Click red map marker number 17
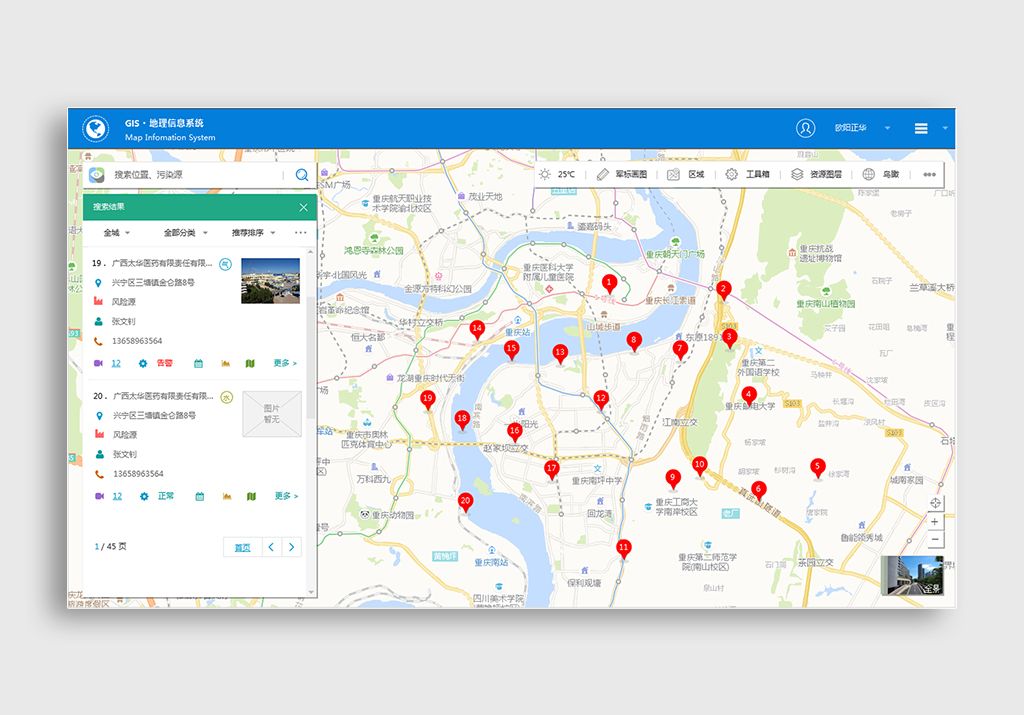Viewport: 1024px width, 715px height. click(552, 470)
